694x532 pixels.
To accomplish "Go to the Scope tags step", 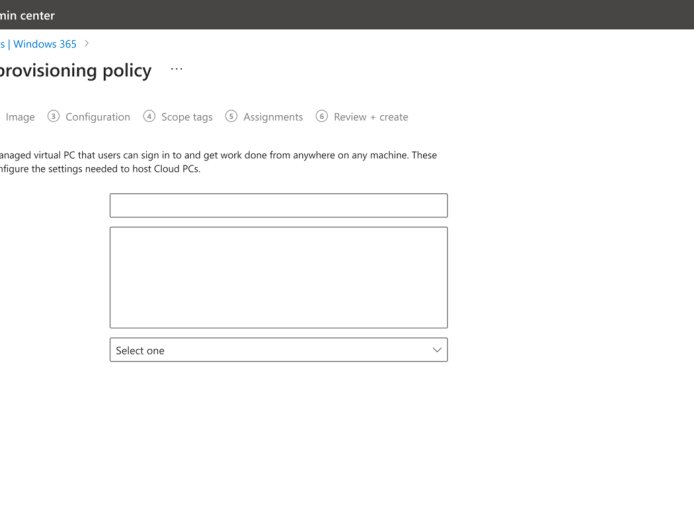I will tap(186, 117).
